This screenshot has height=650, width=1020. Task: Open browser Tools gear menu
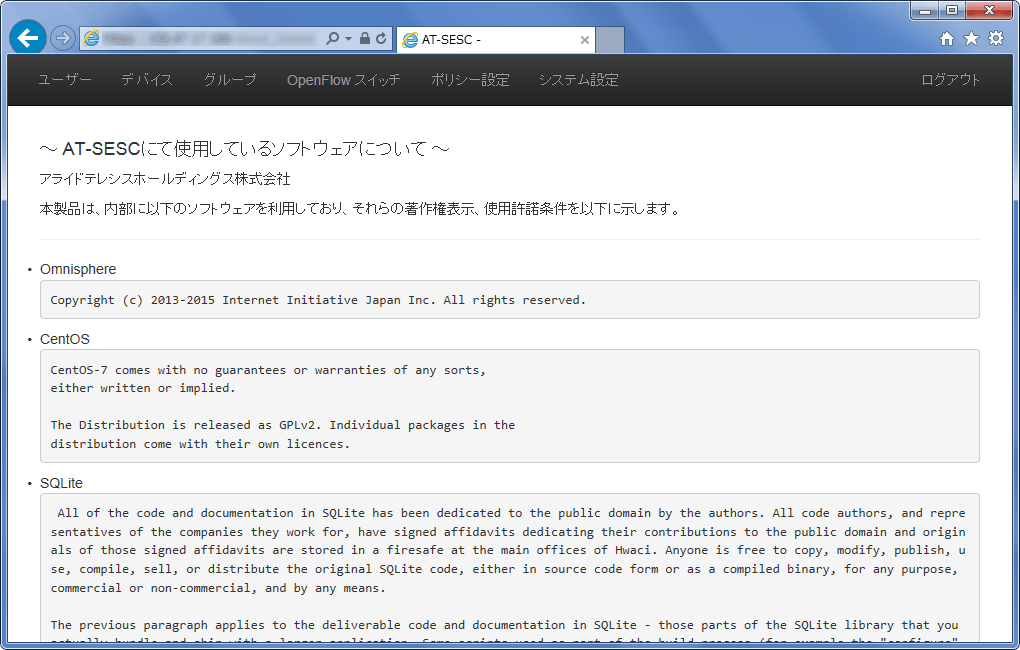coord(996,39)
